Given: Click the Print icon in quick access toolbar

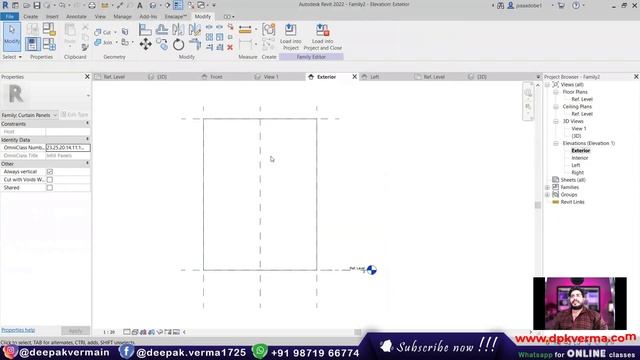Looking at the screenshot, I should coord(92,5).
